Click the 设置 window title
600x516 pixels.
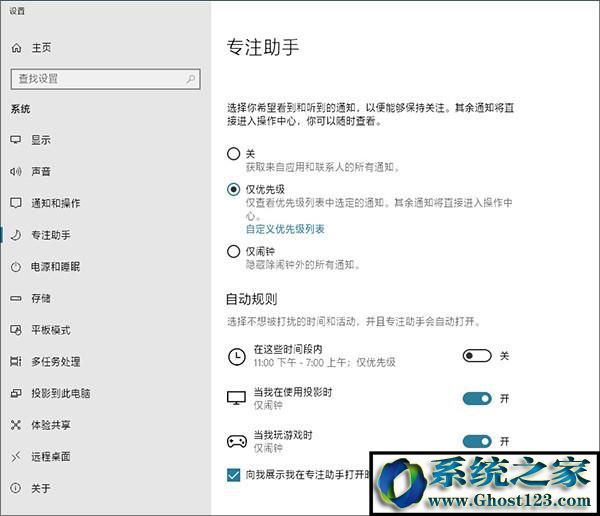point(17,11)
